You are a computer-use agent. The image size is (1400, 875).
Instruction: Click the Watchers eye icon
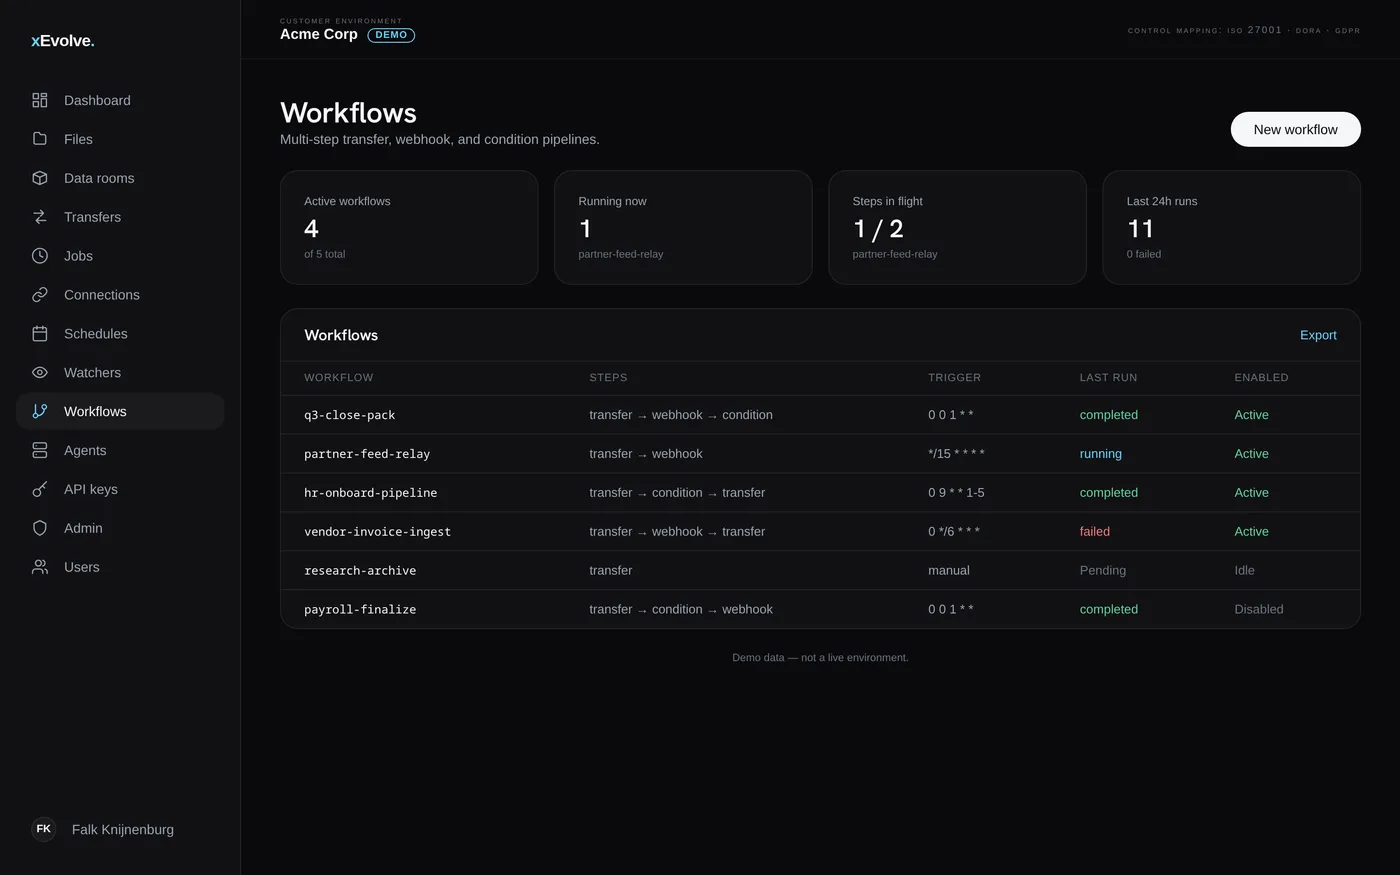pos(40,373)
